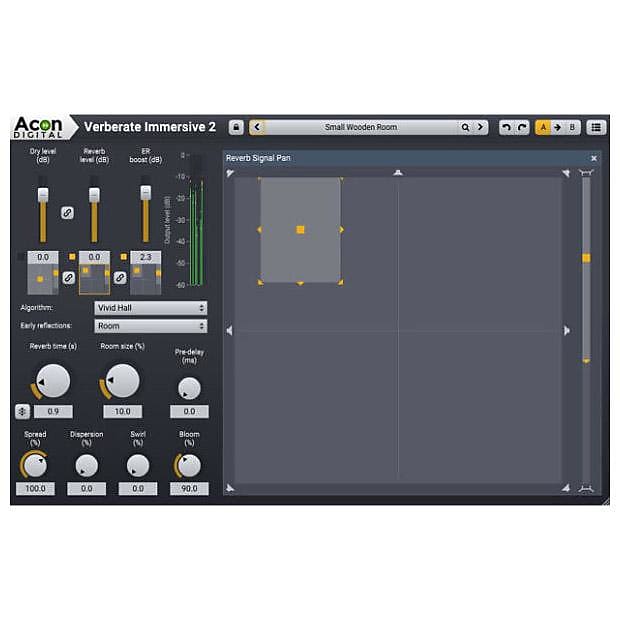Click the Reverb time value field 0.9
Image resolution: width=620 pixels, height=620 pixels.
coord(53,412)
